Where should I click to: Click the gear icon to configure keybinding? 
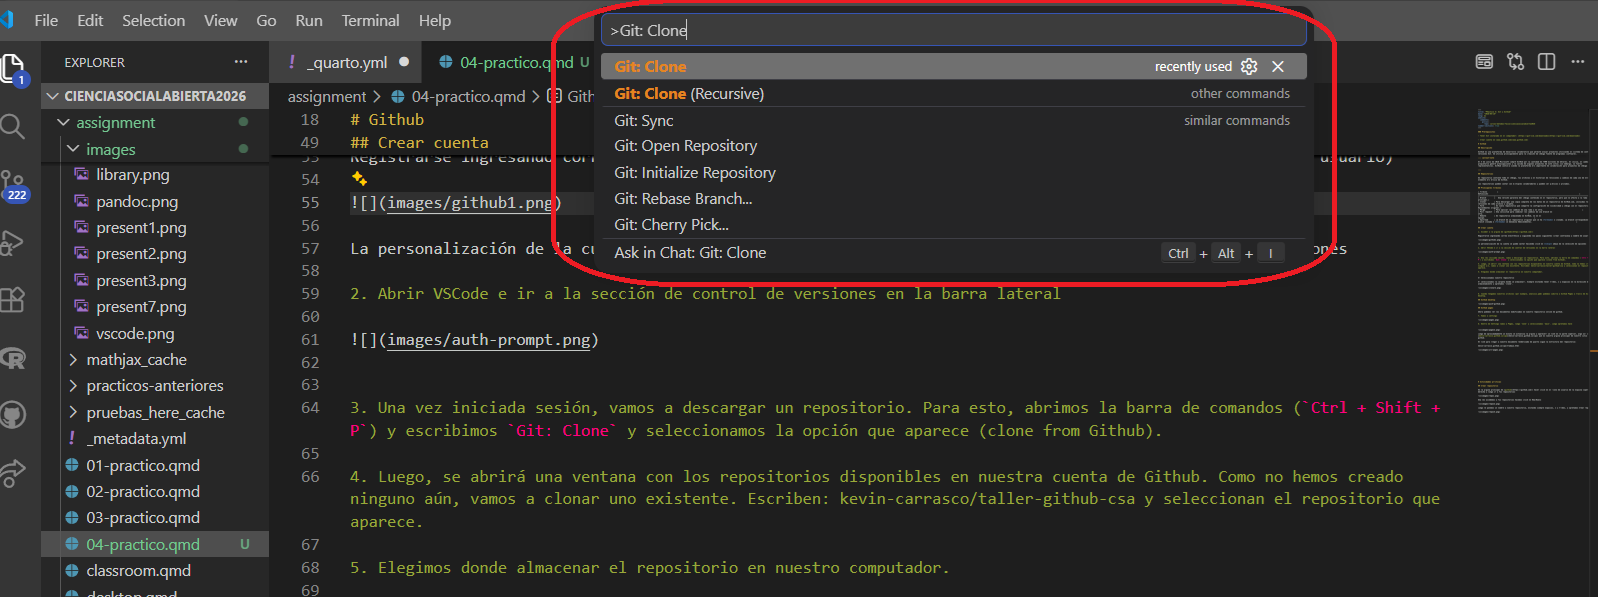coord(1249,66)
